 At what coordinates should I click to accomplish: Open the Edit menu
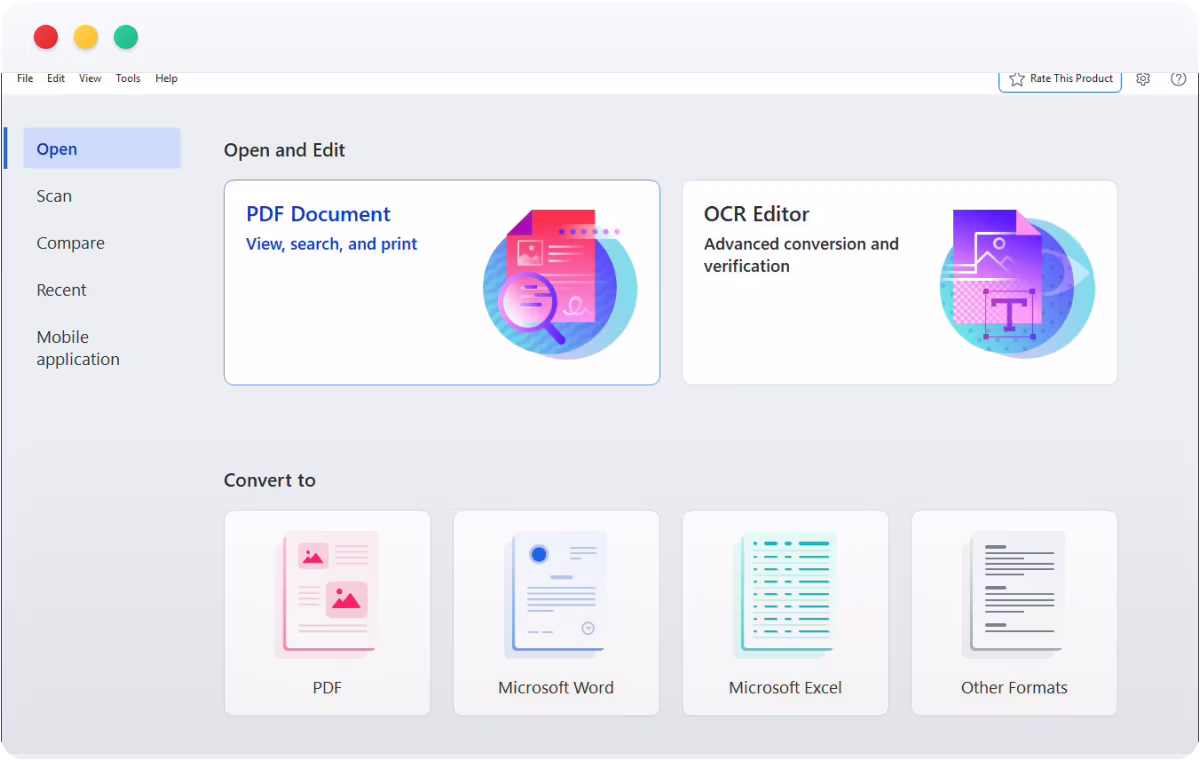[56, 78]
